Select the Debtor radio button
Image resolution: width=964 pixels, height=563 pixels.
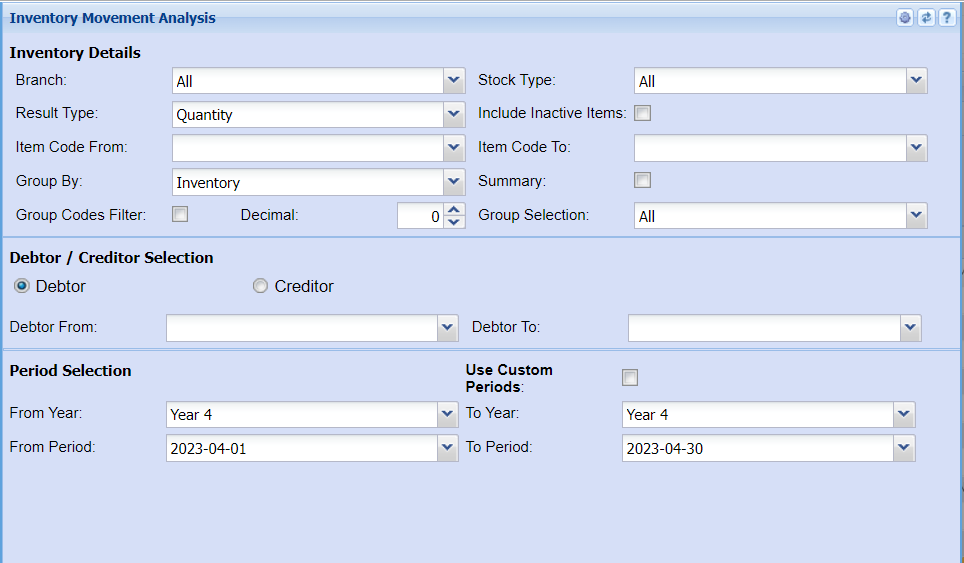[x=22, y=286]
